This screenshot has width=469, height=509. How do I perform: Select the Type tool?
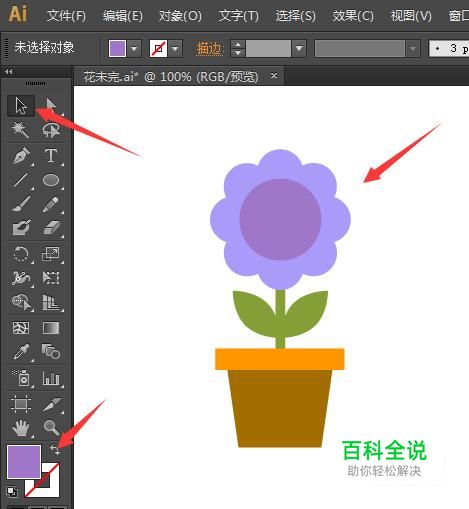coord(51,155)
